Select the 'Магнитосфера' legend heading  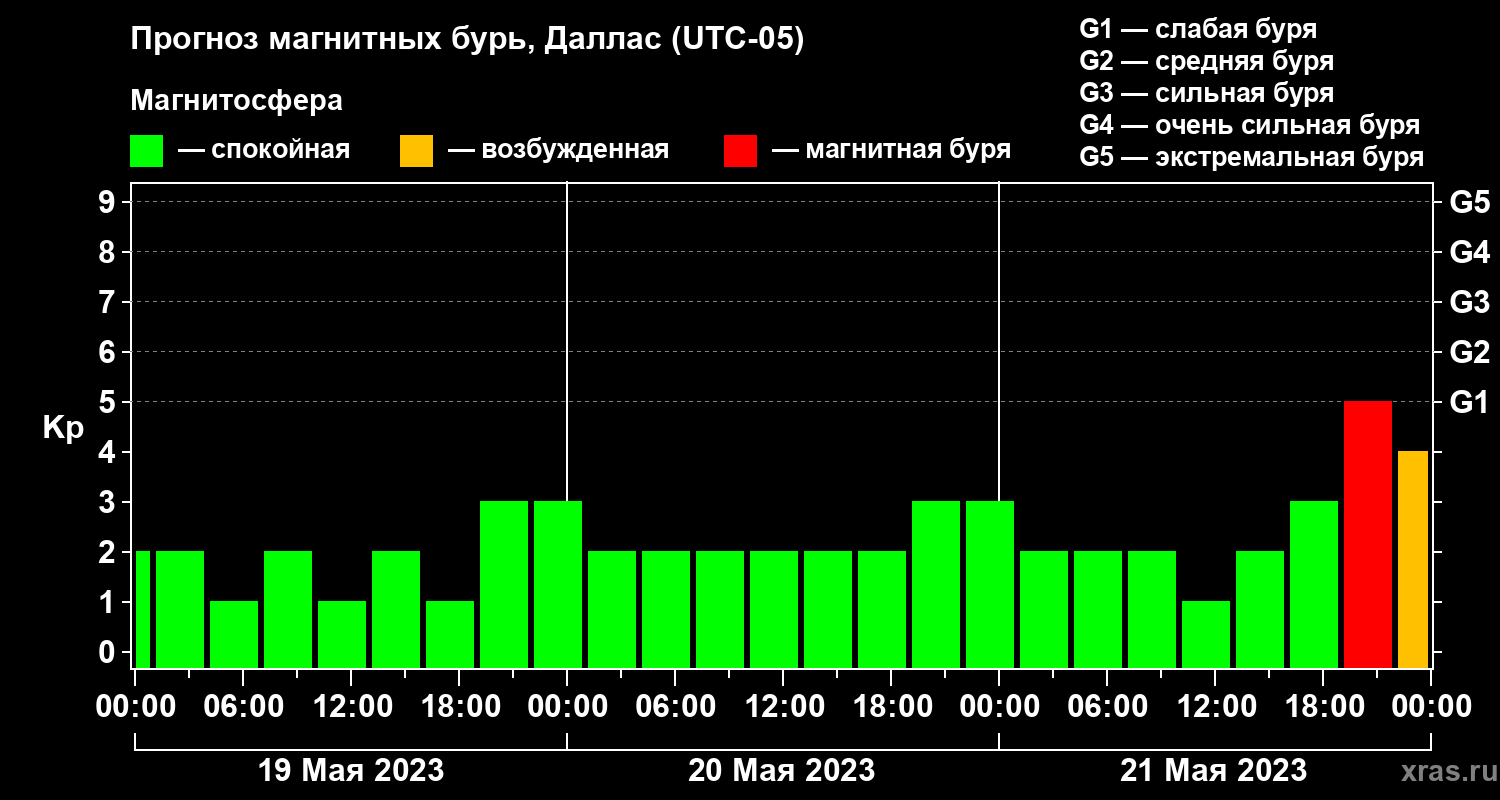pyautogui.click(x=236, y=101)
